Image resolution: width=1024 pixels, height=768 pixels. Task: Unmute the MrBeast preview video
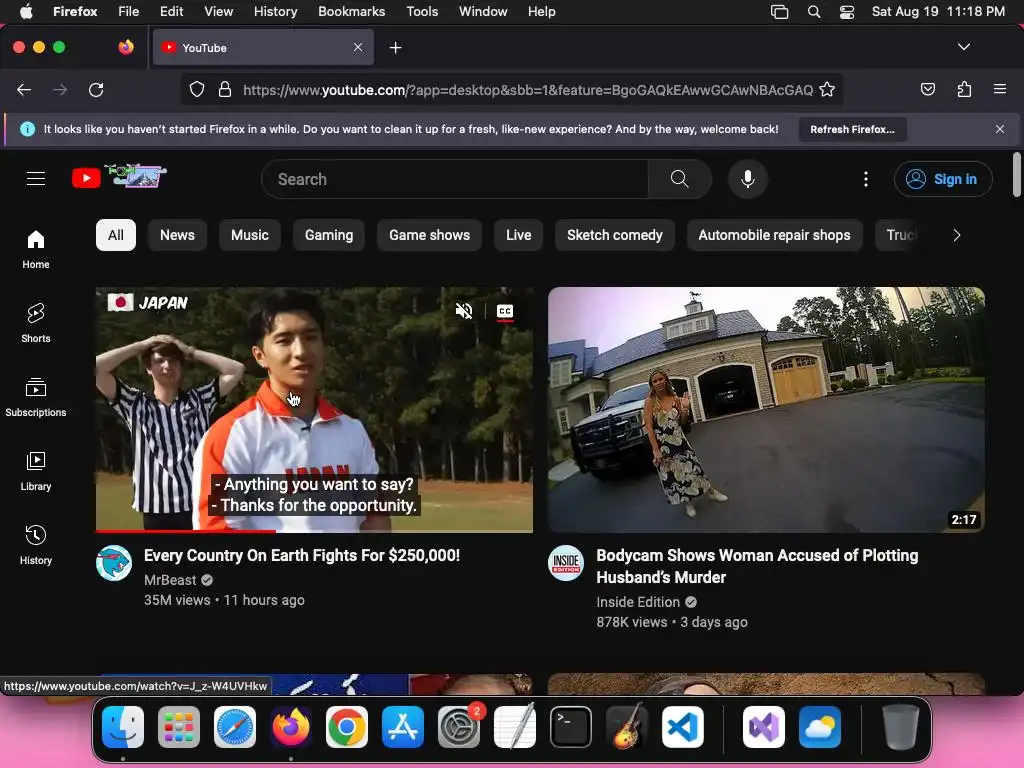click(464, 311)
